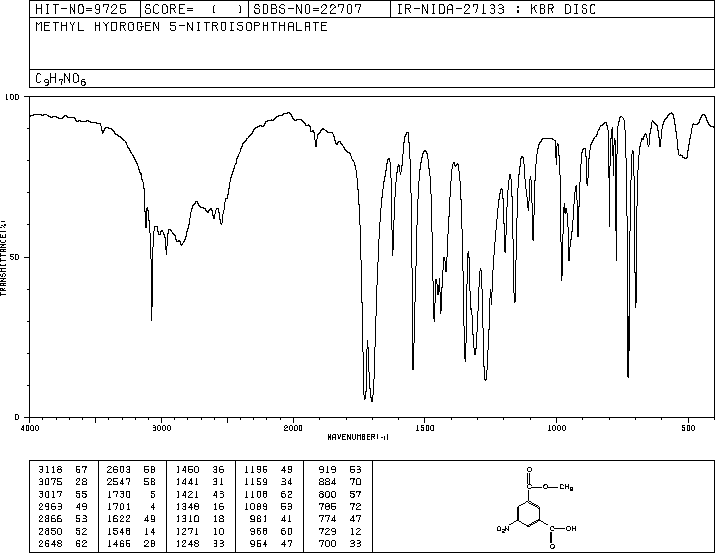The height and width of the screenshot is (553, 715).
Task: Click the 100 y-axis tick label
Action: (x=12, y=97)
